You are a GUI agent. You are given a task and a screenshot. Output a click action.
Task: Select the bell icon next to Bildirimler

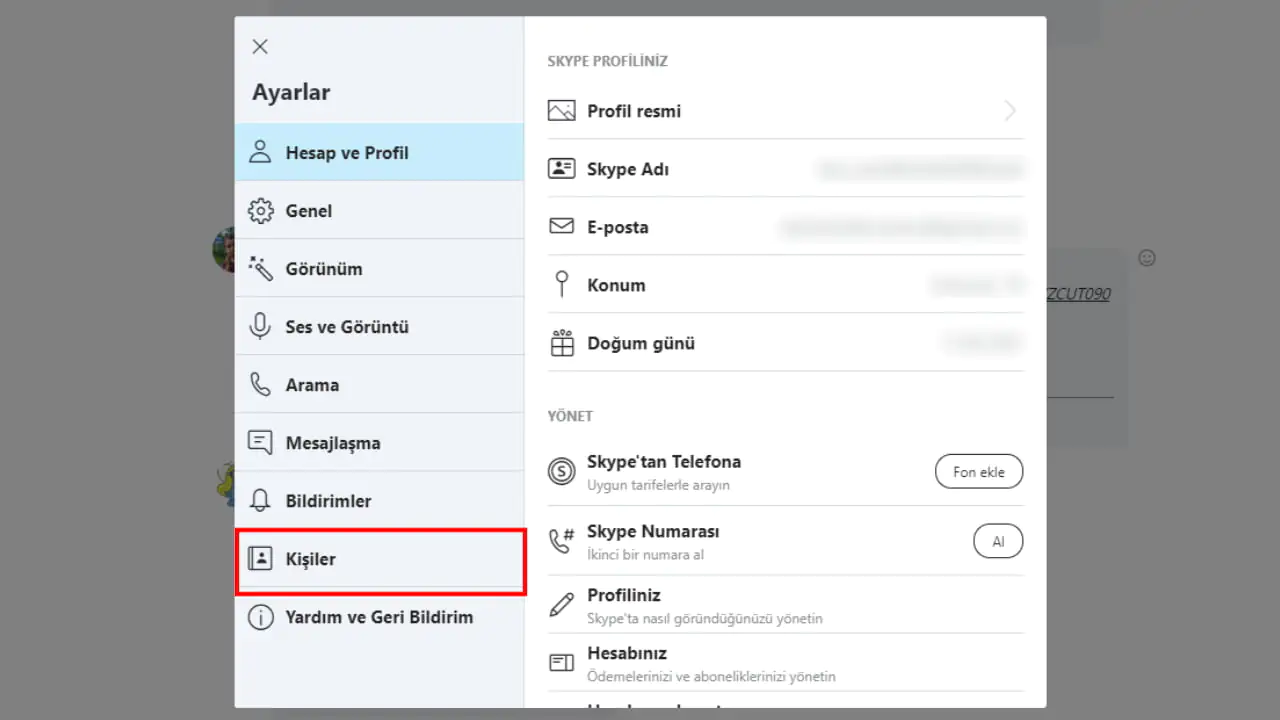point(260,500)
